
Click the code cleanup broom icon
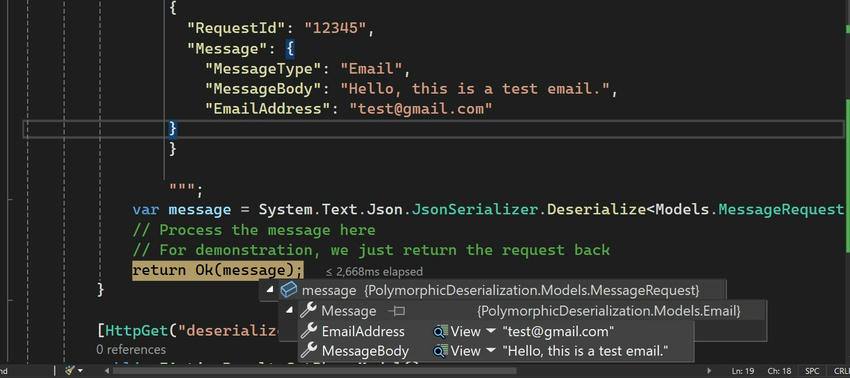[x=70, y=370]
